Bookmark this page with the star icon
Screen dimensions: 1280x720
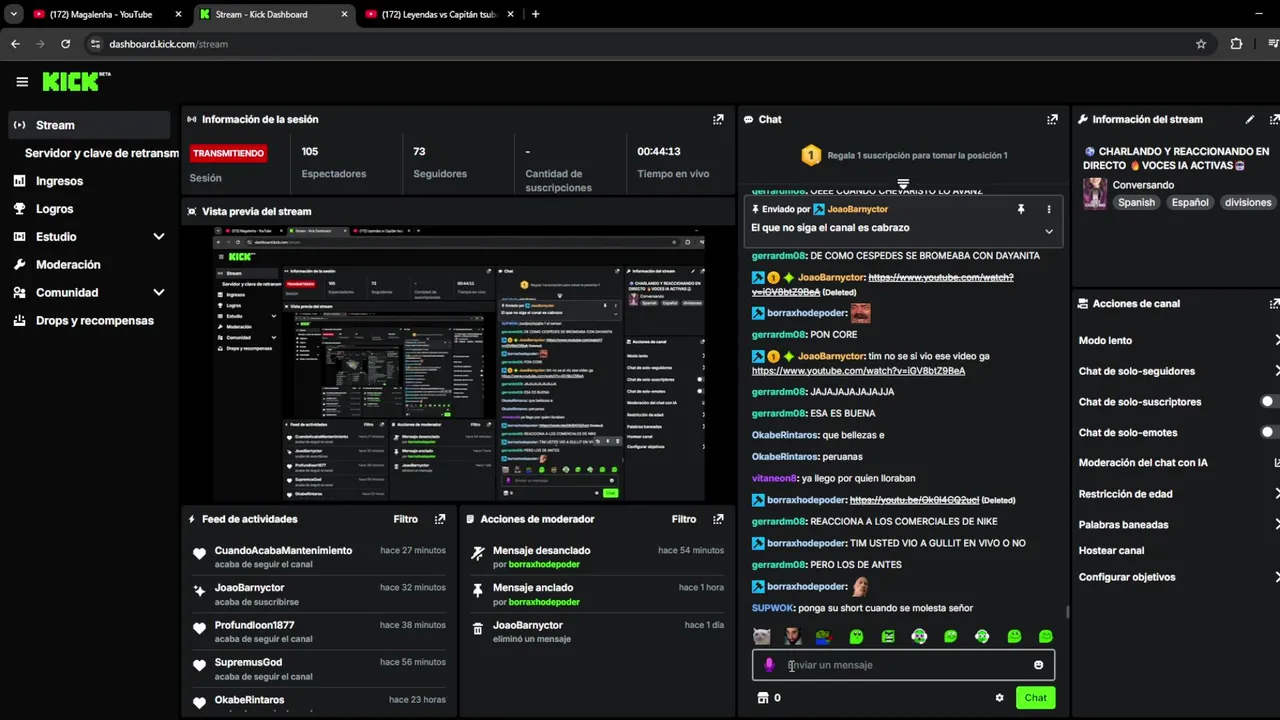(1201, 44)
